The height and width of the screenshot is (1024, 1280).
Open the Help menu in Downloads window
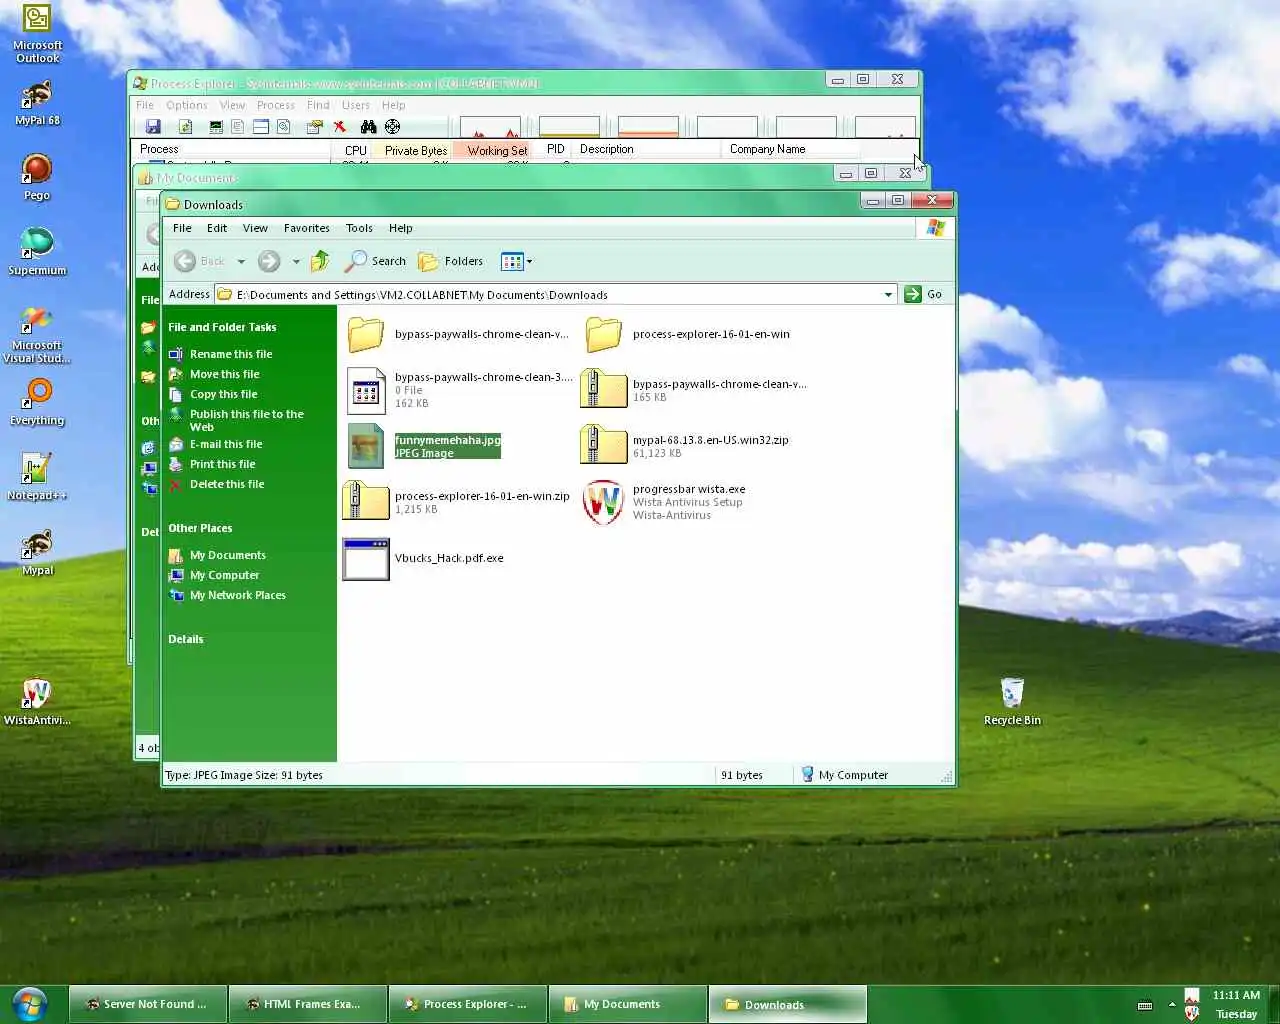400,228
